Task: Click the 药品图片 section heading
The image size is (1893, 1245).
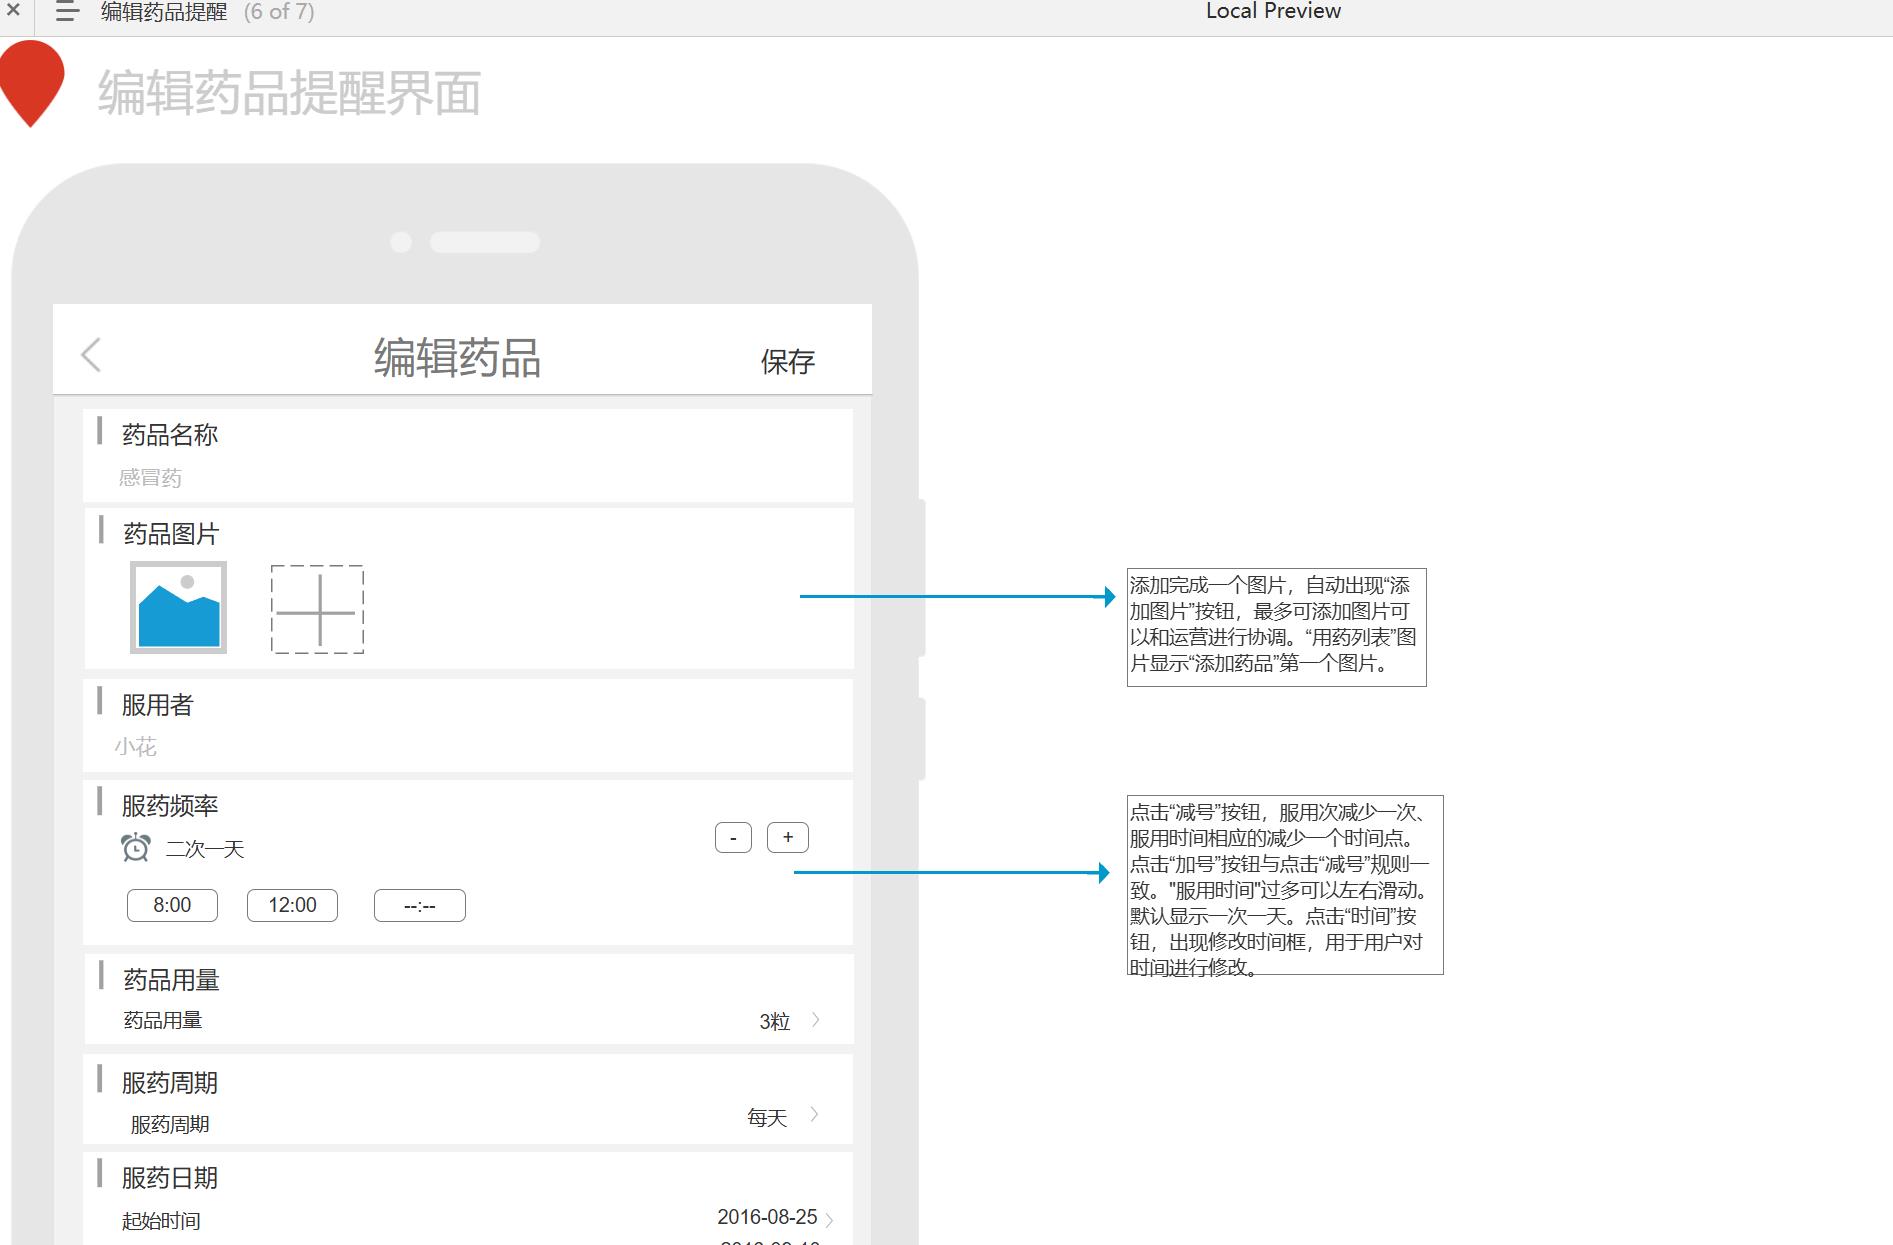Action: (171, 534)
